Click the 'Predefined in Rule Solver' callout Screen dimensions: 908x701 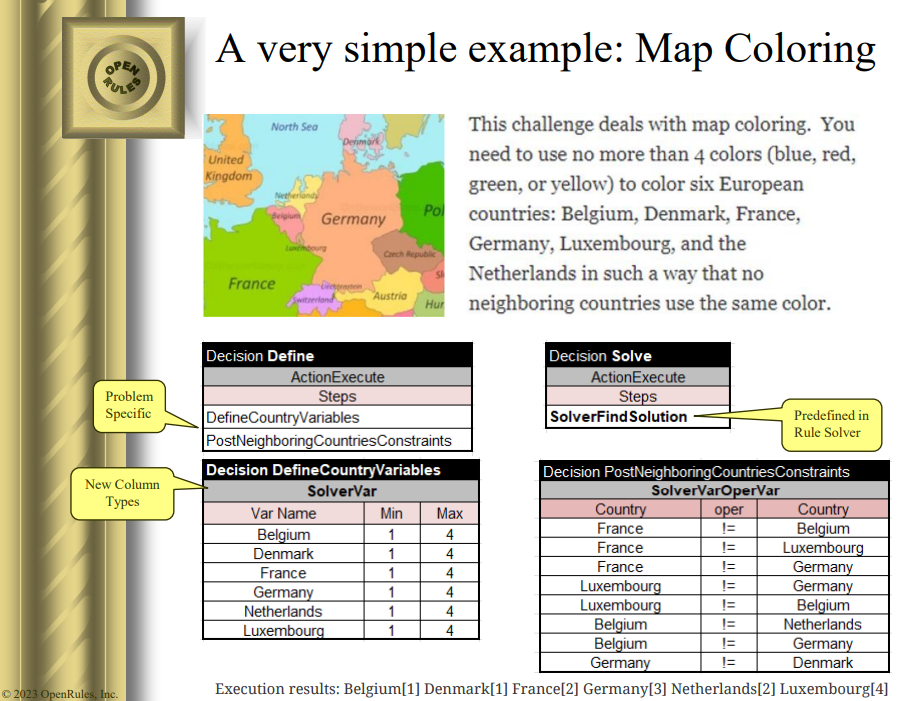pos(830,423)
